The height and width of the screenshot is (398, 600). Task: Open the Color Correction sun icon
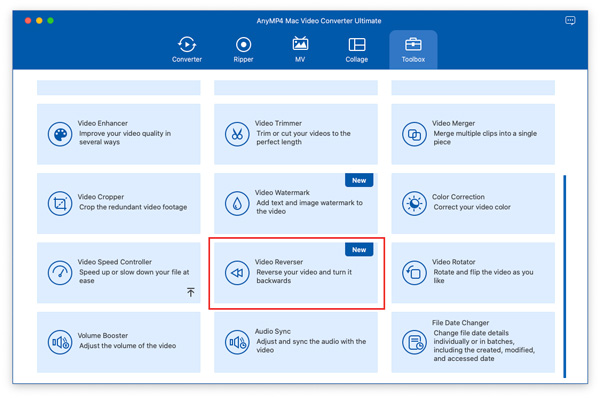pos(414,204)
